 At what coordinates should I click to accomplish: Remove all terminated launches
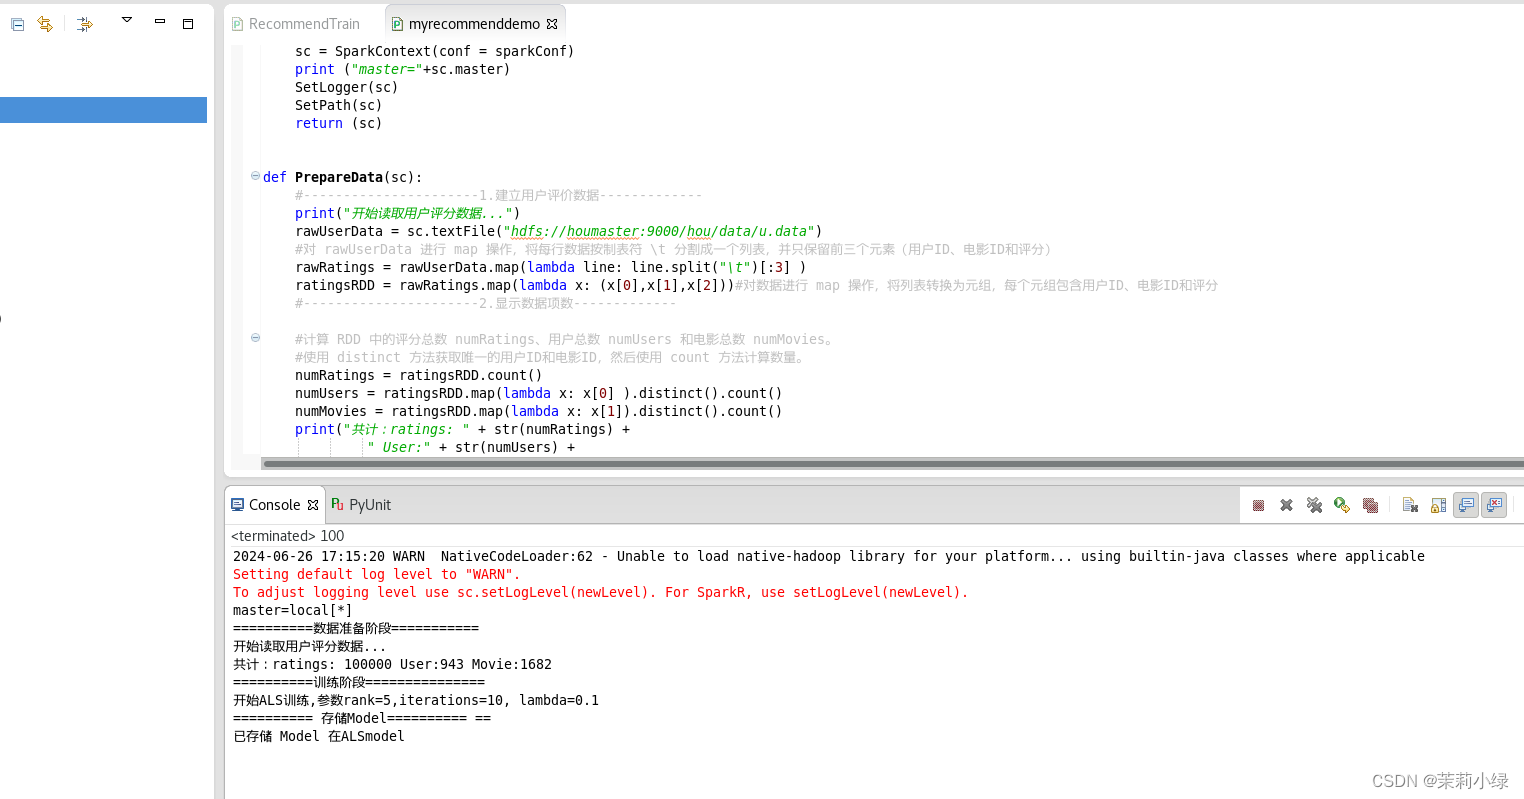(1314, 505)
